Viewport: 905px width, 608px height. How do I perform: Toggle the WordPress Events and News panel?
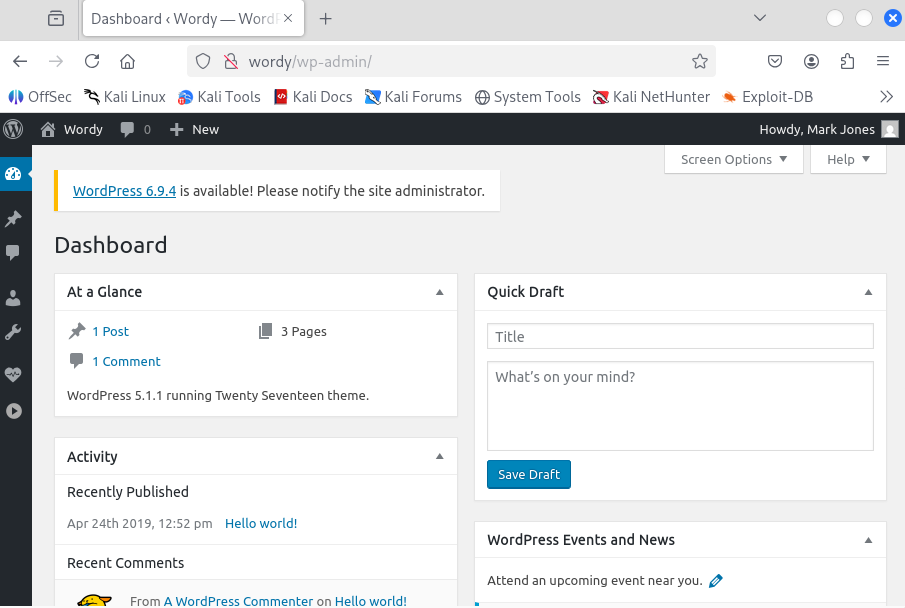868,540
